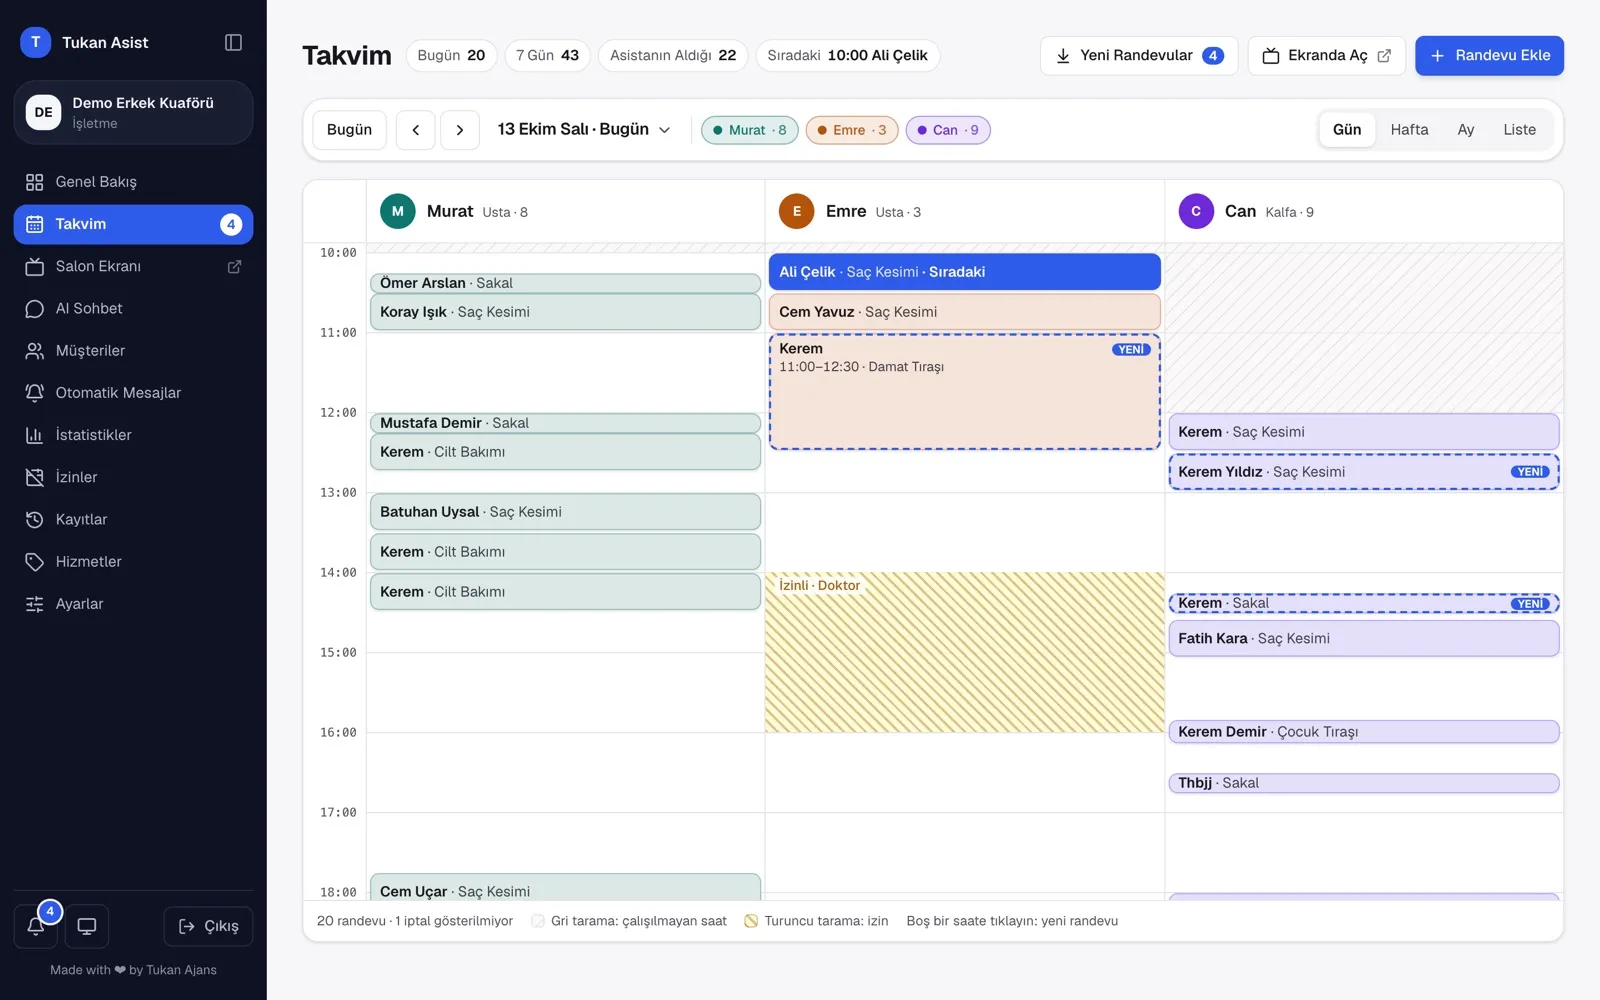Image resolution: width=1600 pixels, height=1000 pixels.
Task: Switch to Ay view
Action: (1466, 130)
